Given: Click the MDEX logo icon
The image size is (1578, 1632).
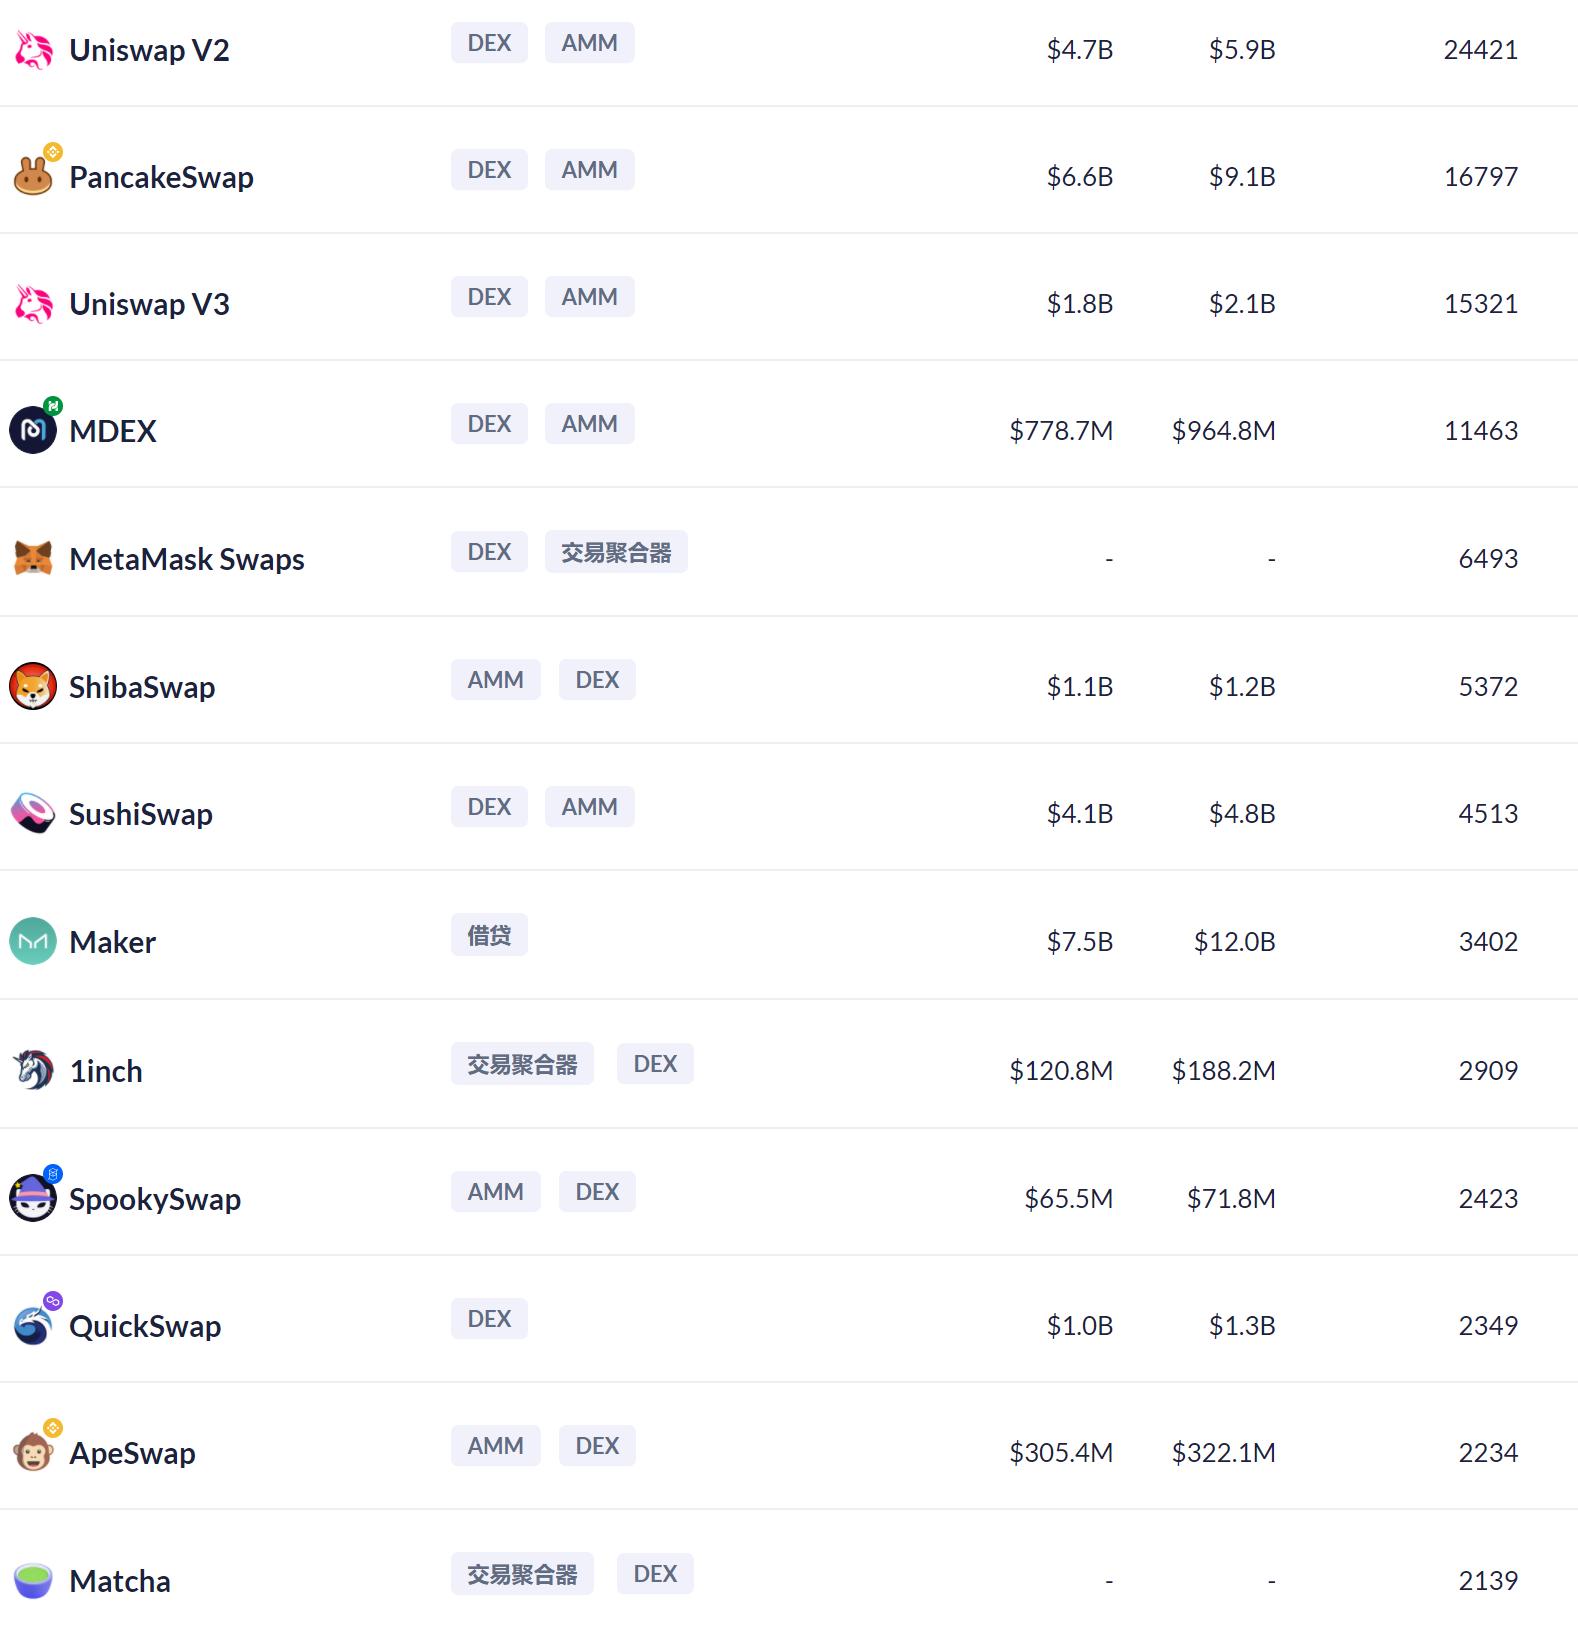Looking at the screenshot, I should coord(33,430).
